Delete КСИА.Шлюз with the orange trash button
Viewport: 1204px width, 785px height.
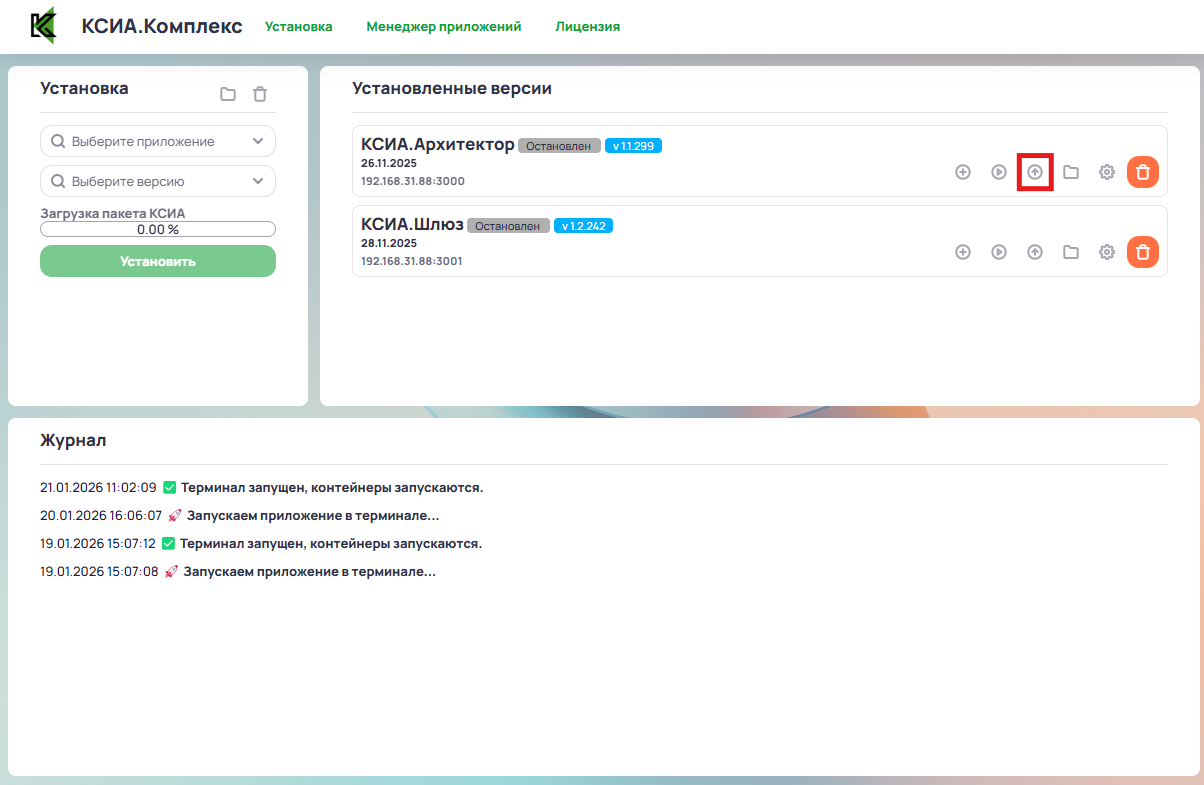point(1143,252)
